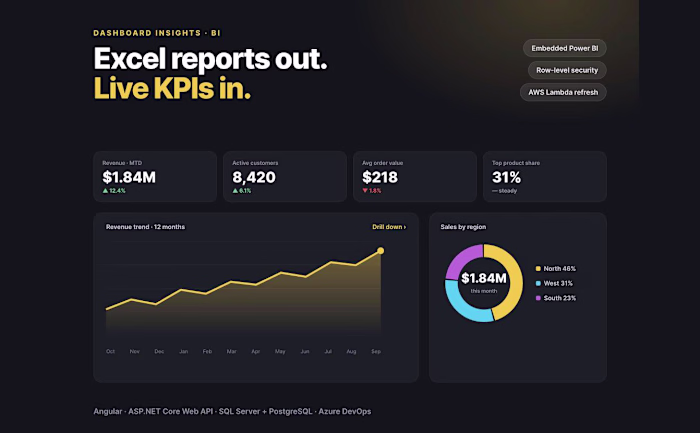
Task: Click the 'Live KPIs in.' headline
Action: point(172,88)
